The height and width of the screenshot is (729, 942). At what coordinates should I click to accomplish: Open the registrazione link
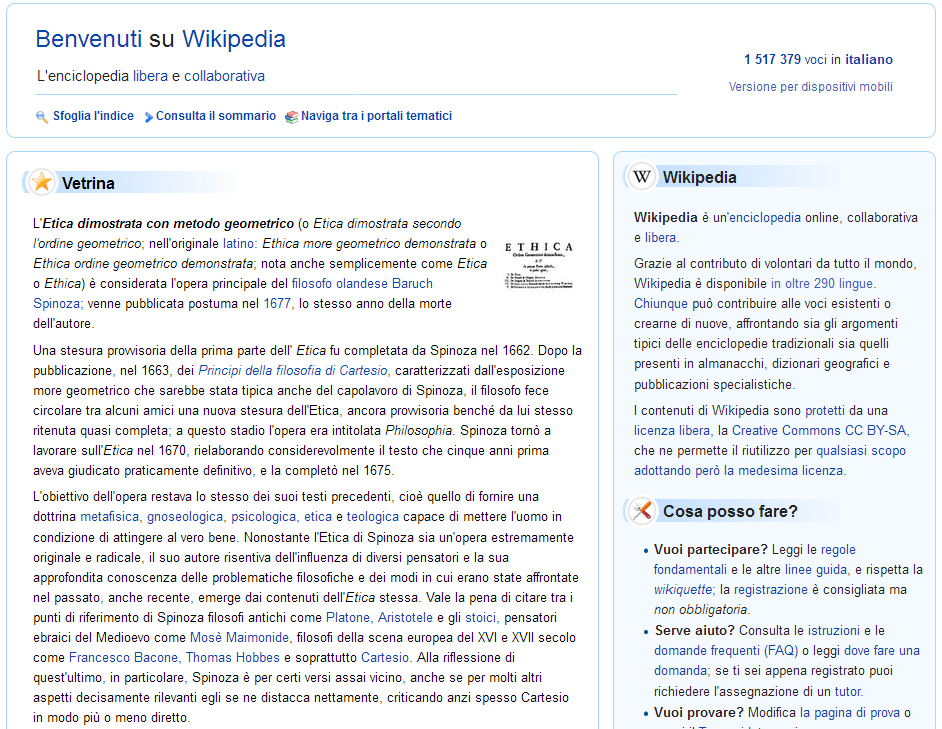[771, 590]
